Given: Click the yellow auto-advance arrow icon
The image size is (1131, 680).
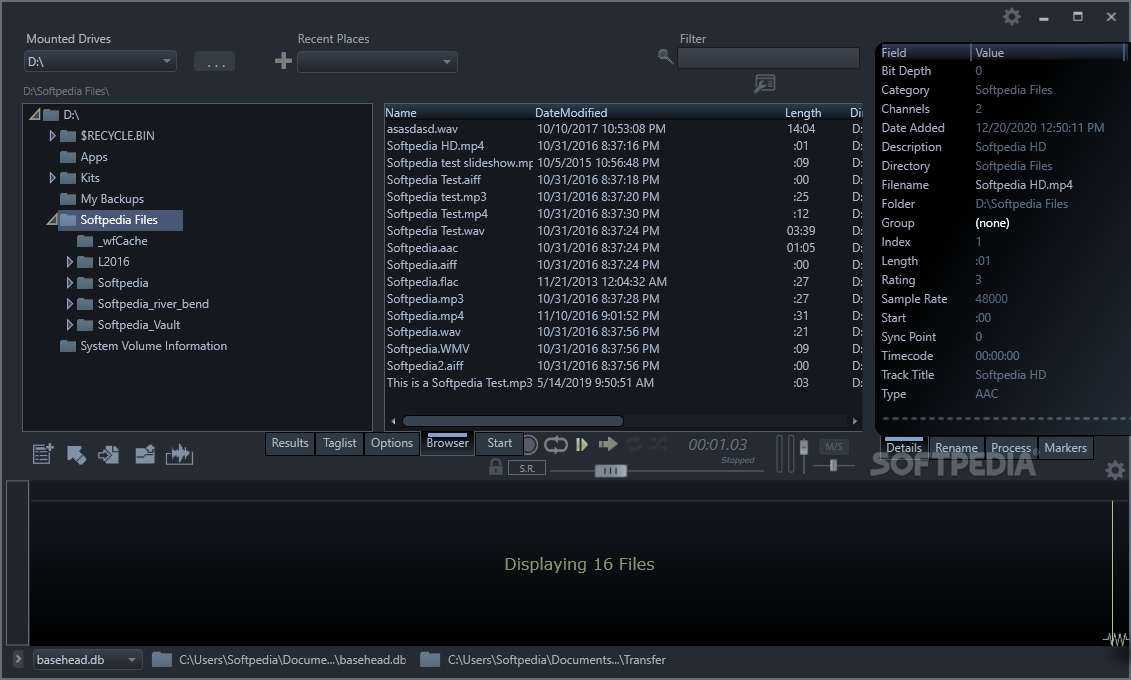Looking at the screenshot, I should (608, 443).
